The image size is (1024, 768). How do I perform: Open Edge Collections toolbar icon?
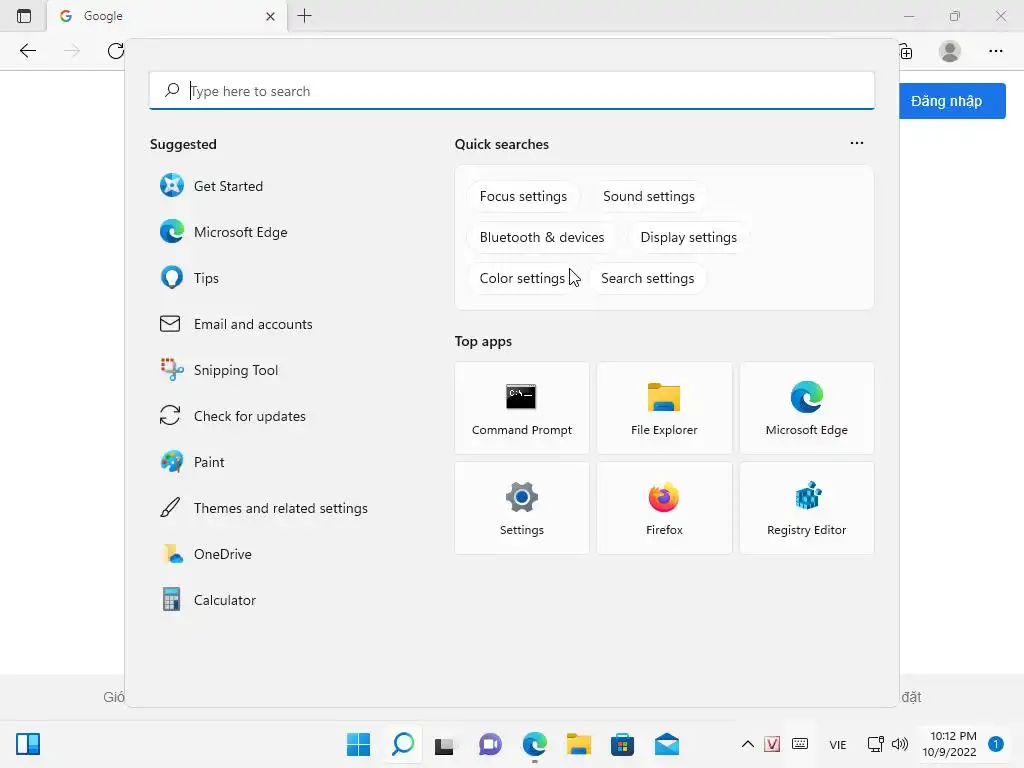coord(906,52)
